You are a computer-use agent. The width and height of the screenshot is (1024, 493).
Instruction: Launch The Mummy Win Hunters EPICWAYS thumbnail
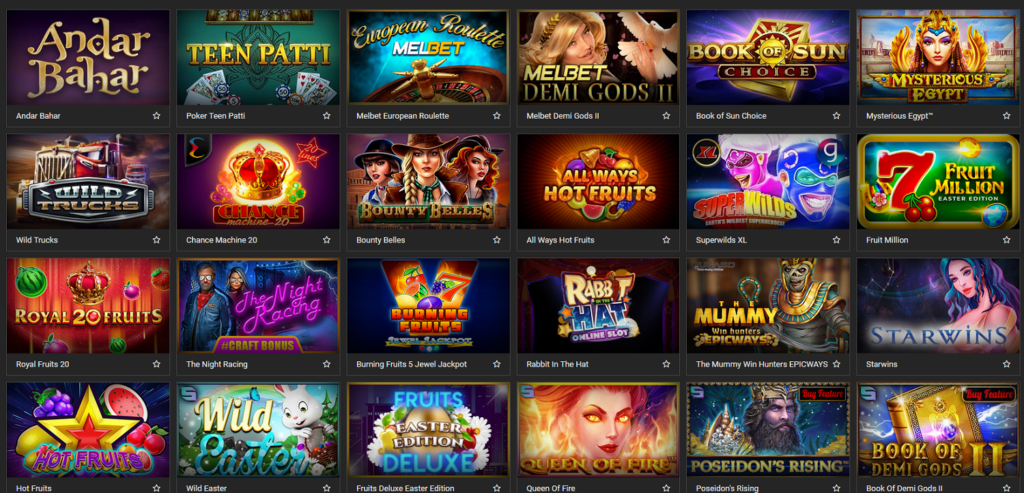click(768, 306)
